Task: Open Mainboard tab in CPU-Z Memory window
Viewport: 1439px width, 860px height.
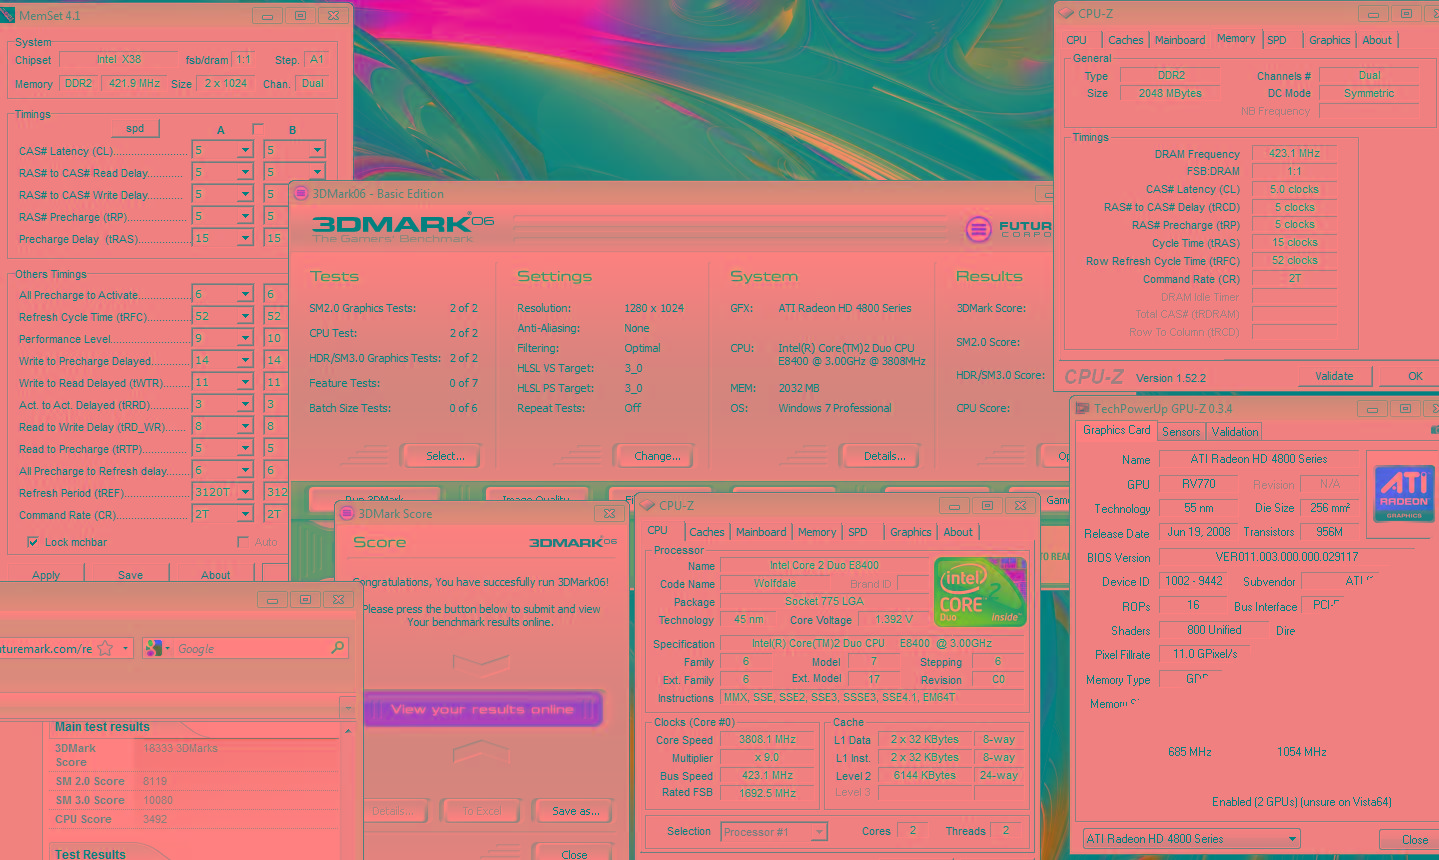Action: [x=1180, y=40]
